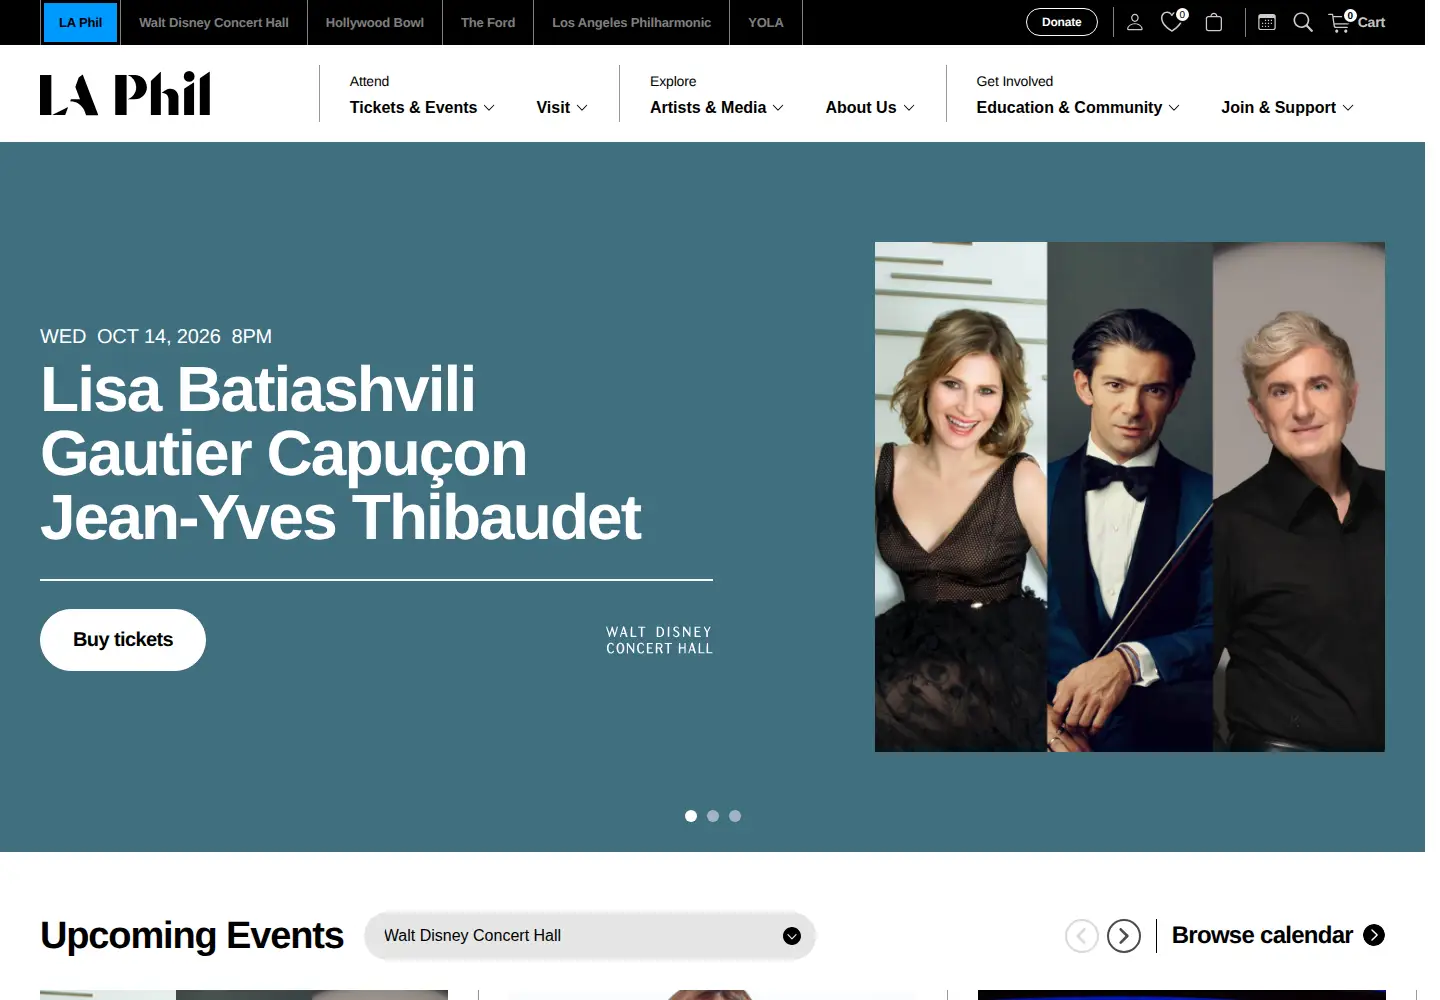1440x1000 pixels.
Task: Click the hero image of three artists
Action: [1130, 497]
